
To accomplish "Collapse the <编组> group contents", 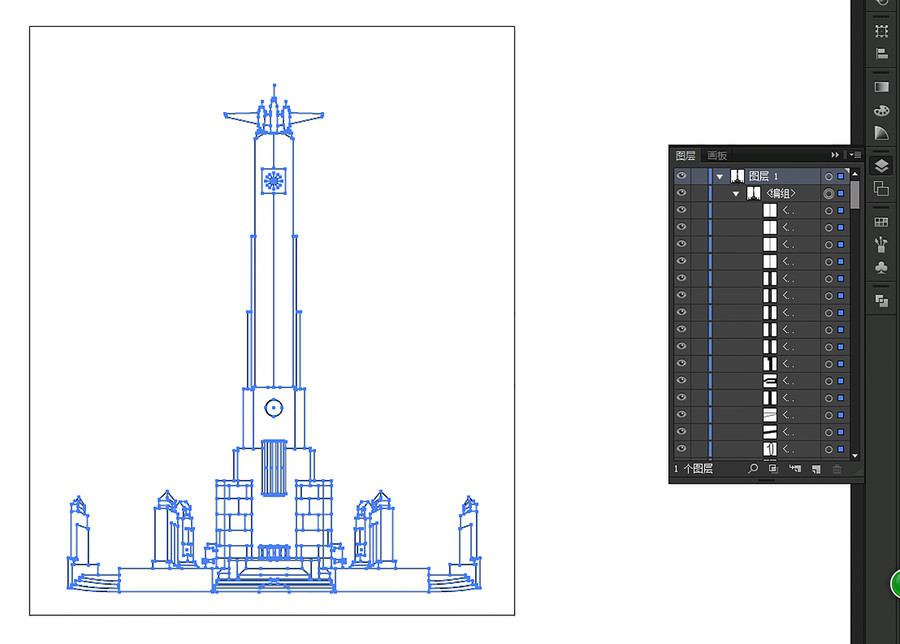I will click(x=735, y=194).
